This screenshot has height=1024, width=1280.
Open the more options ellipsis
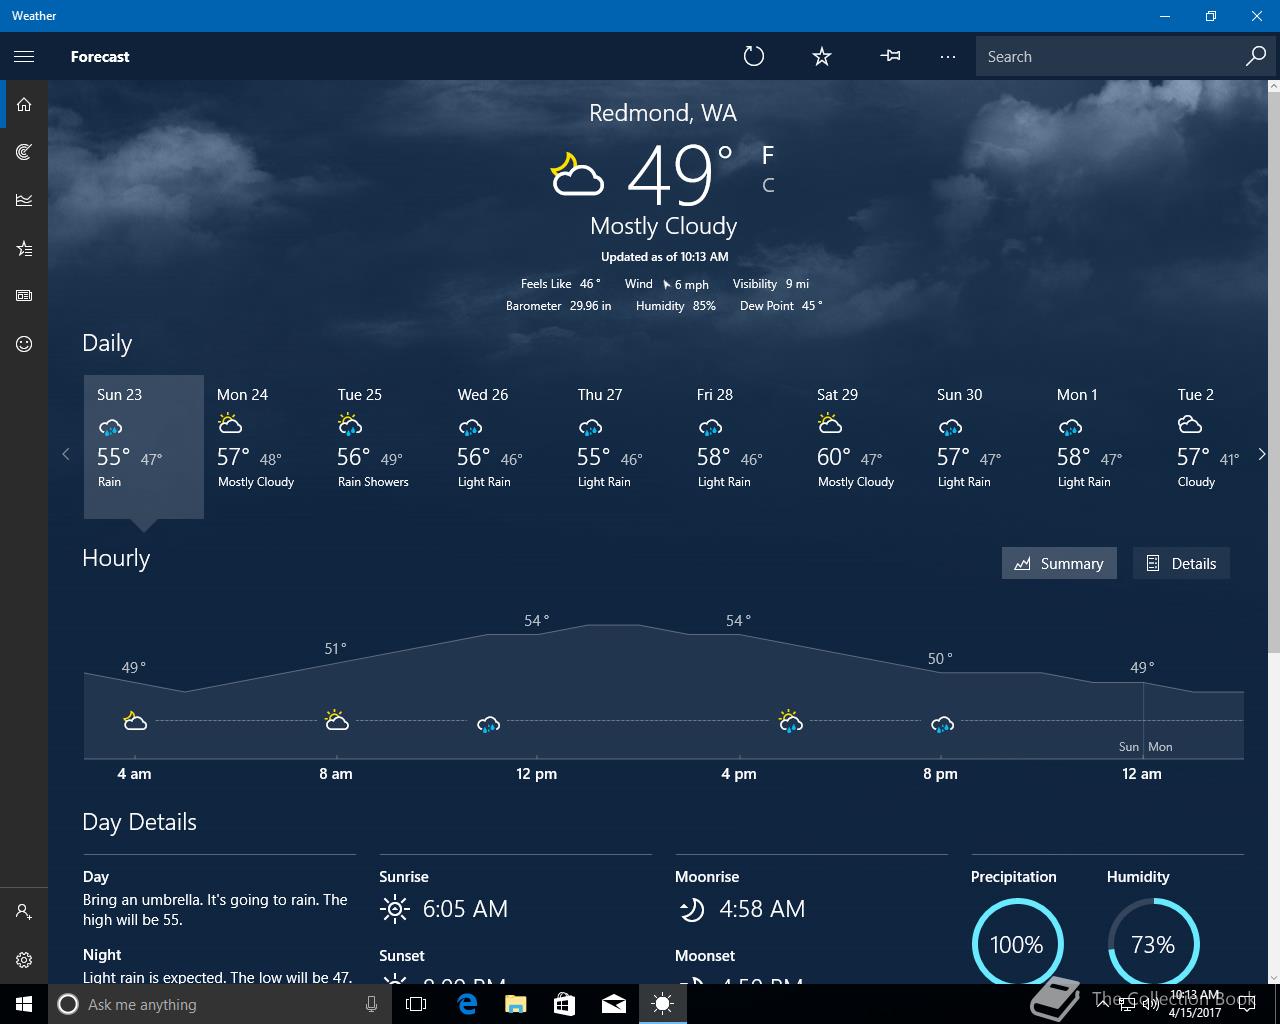(x=948, y=57)
